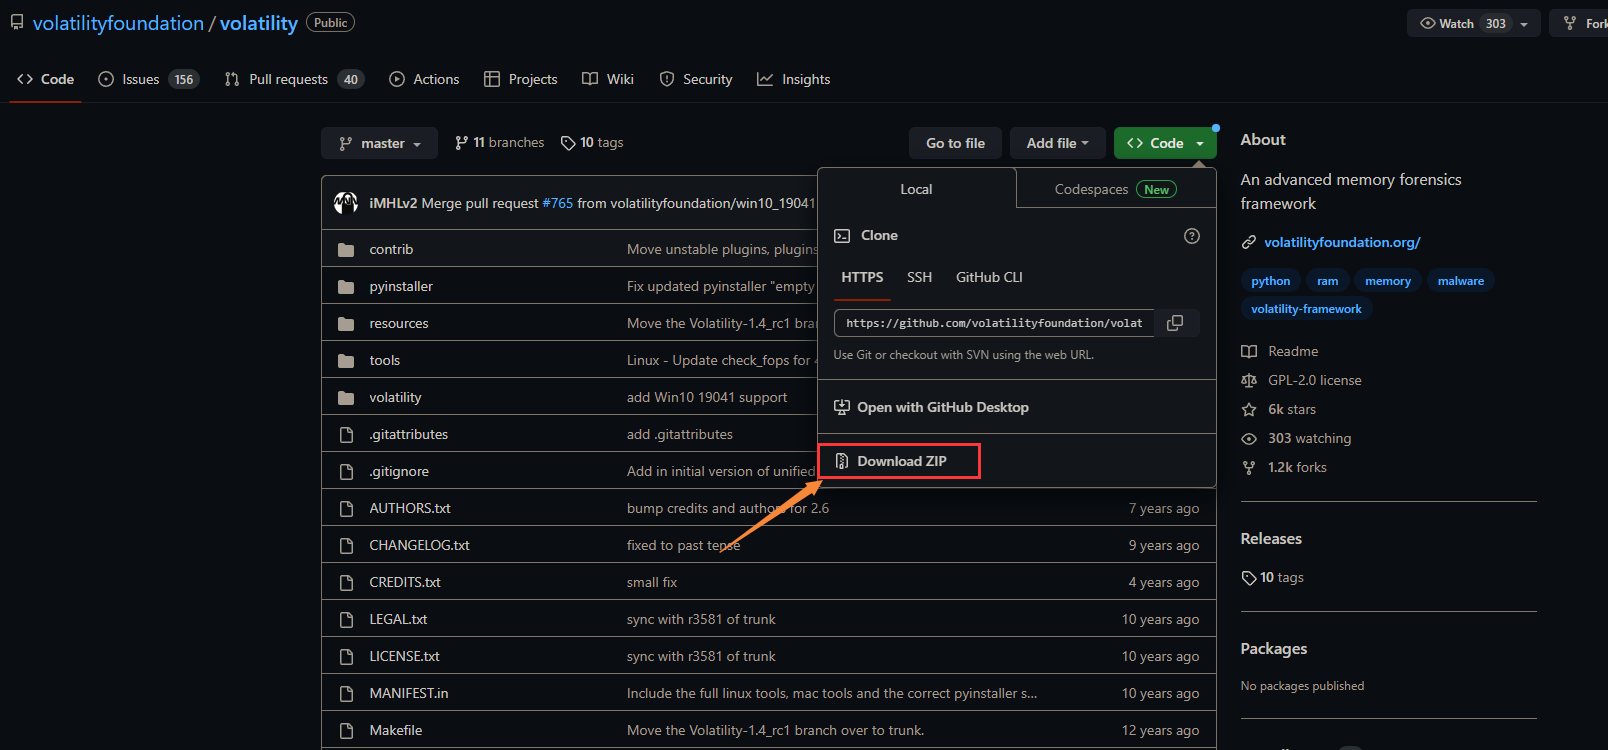The image size is (1608, 750).
Task: Open the volatility repository name link
Action: point(259,23)
